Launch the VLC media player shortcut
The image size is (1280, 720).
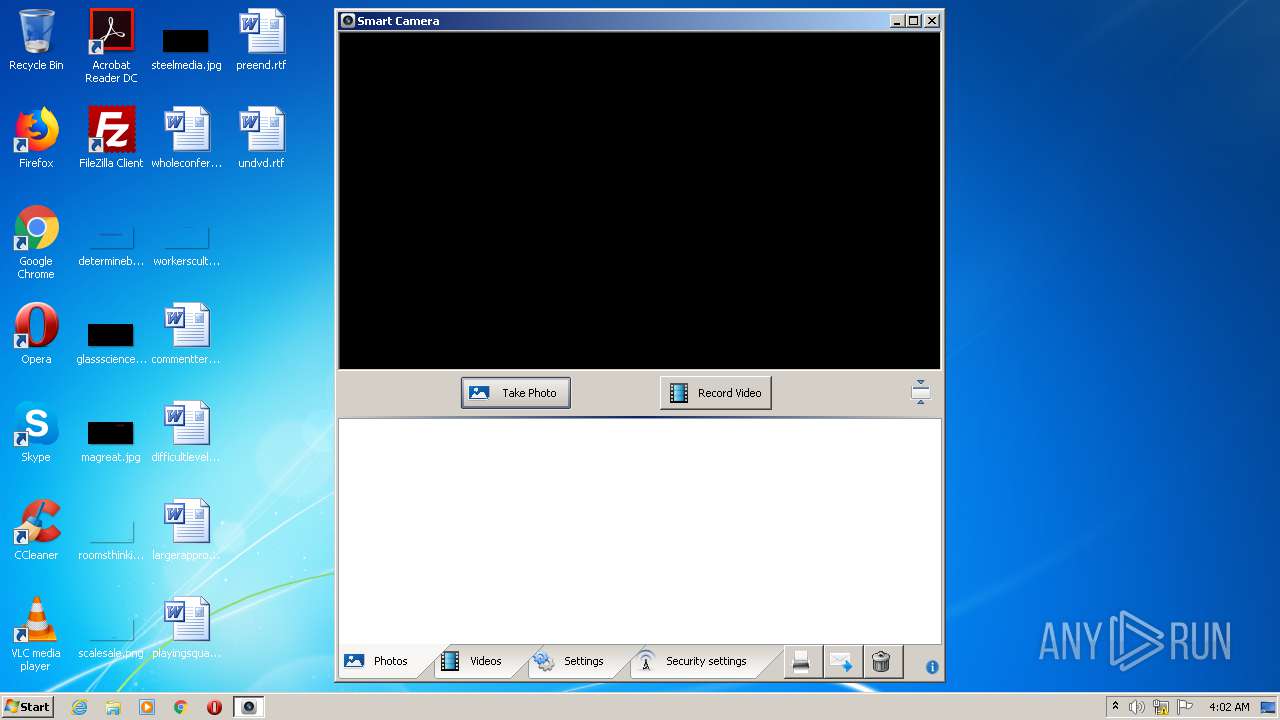(x=36, y=634)
